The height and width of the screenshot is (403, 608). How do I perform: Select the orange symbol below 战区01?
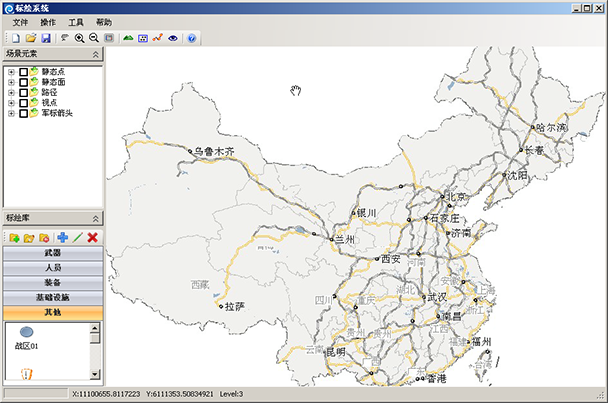click(26, 374)
